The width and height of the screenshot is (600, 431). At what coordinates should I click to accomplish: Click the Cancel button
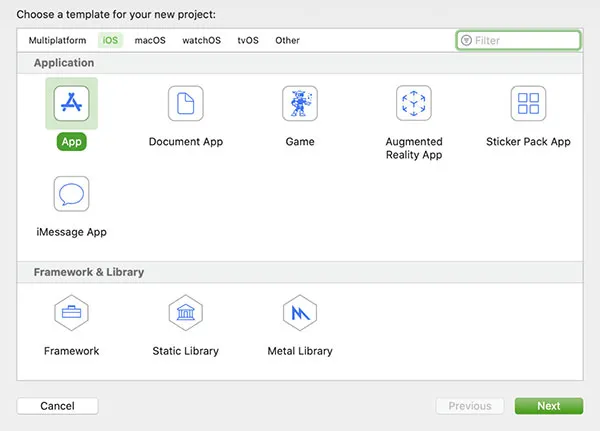tap(57, 406)
